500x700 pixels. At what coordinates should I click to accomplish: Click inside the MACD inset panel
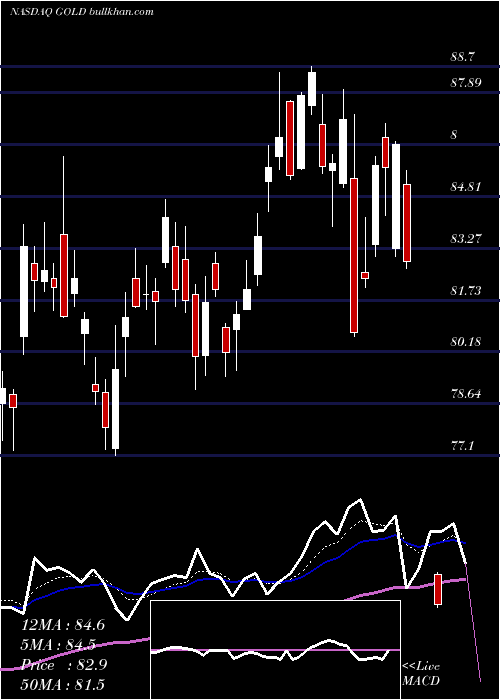[275, 650]
